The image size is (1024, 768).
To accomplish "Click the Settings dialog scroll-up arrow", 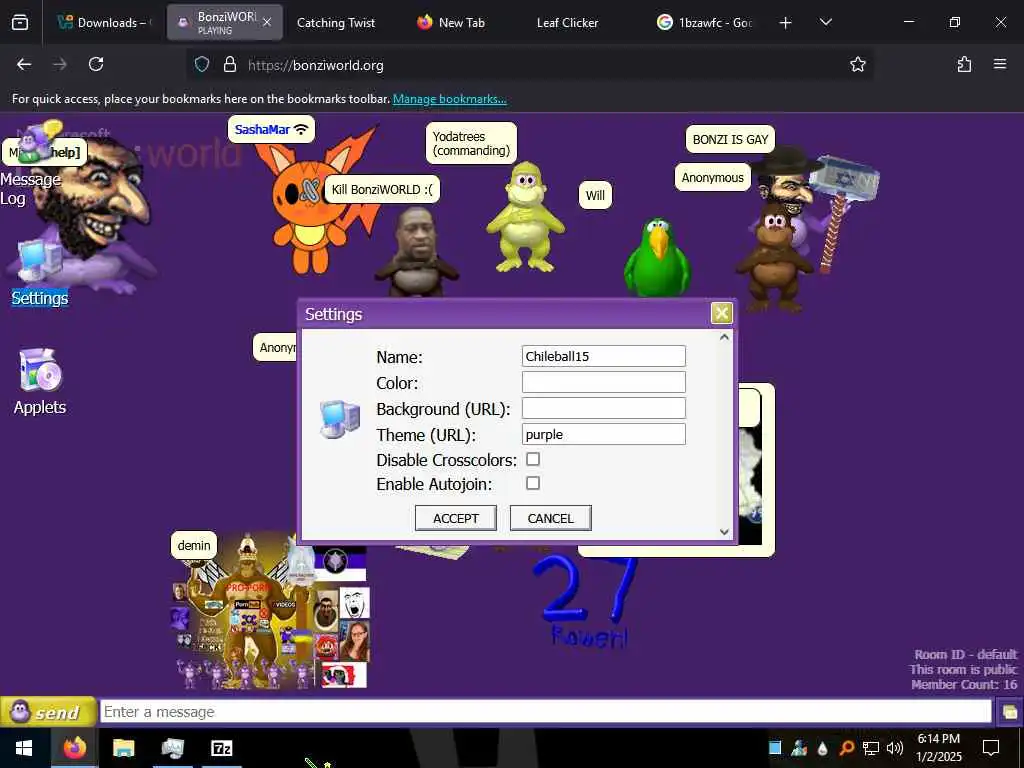I will click(x=724, y=338).
